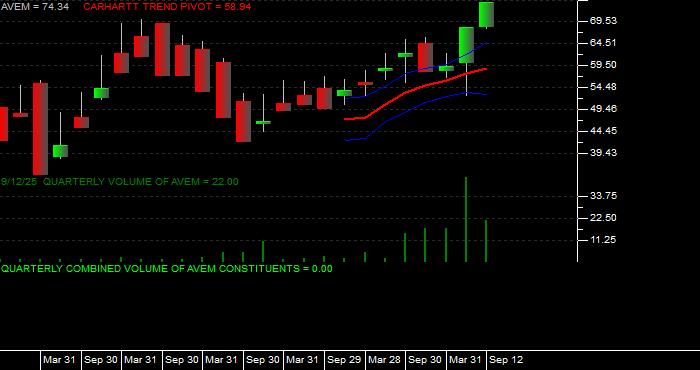Select the CARHARTT TREND PIVOT = 58.94 label
The image size is (700, 370).
point(167,7)
